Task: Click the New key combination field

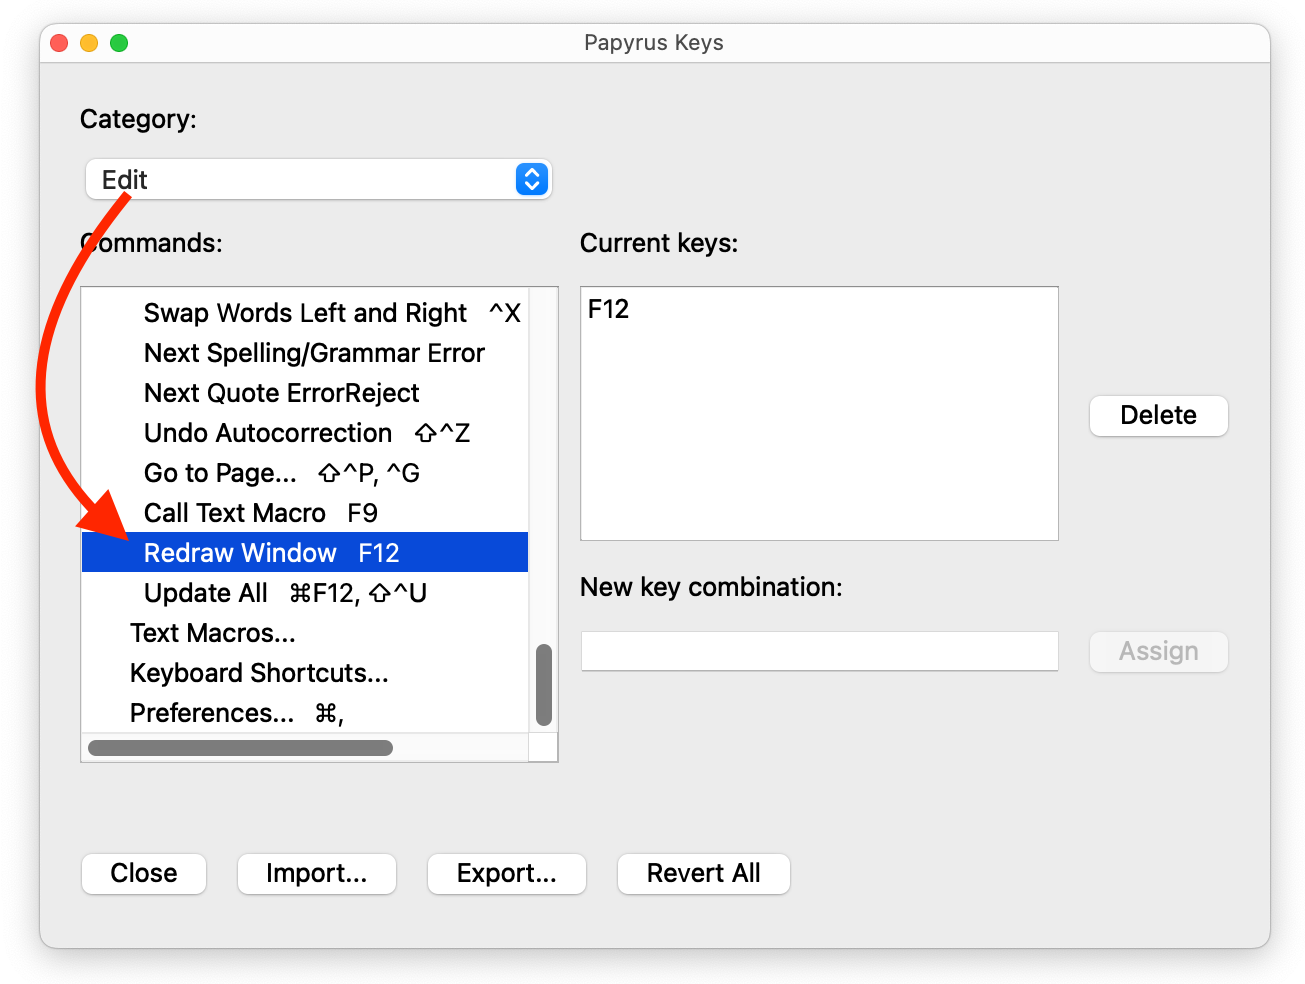Action: point(819,651)
